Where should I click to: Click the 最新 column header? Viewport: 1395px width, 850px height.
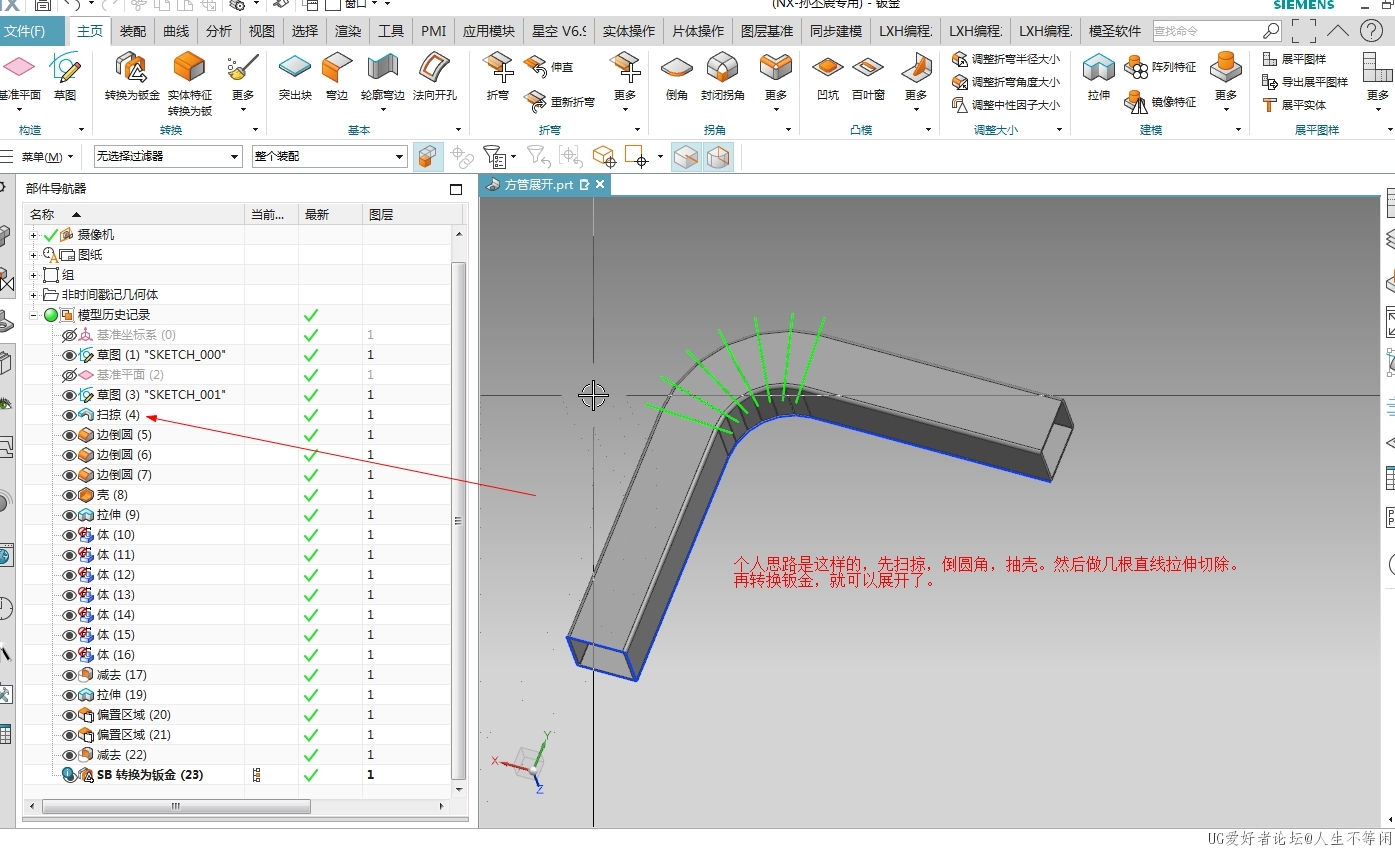pos(330,214)
